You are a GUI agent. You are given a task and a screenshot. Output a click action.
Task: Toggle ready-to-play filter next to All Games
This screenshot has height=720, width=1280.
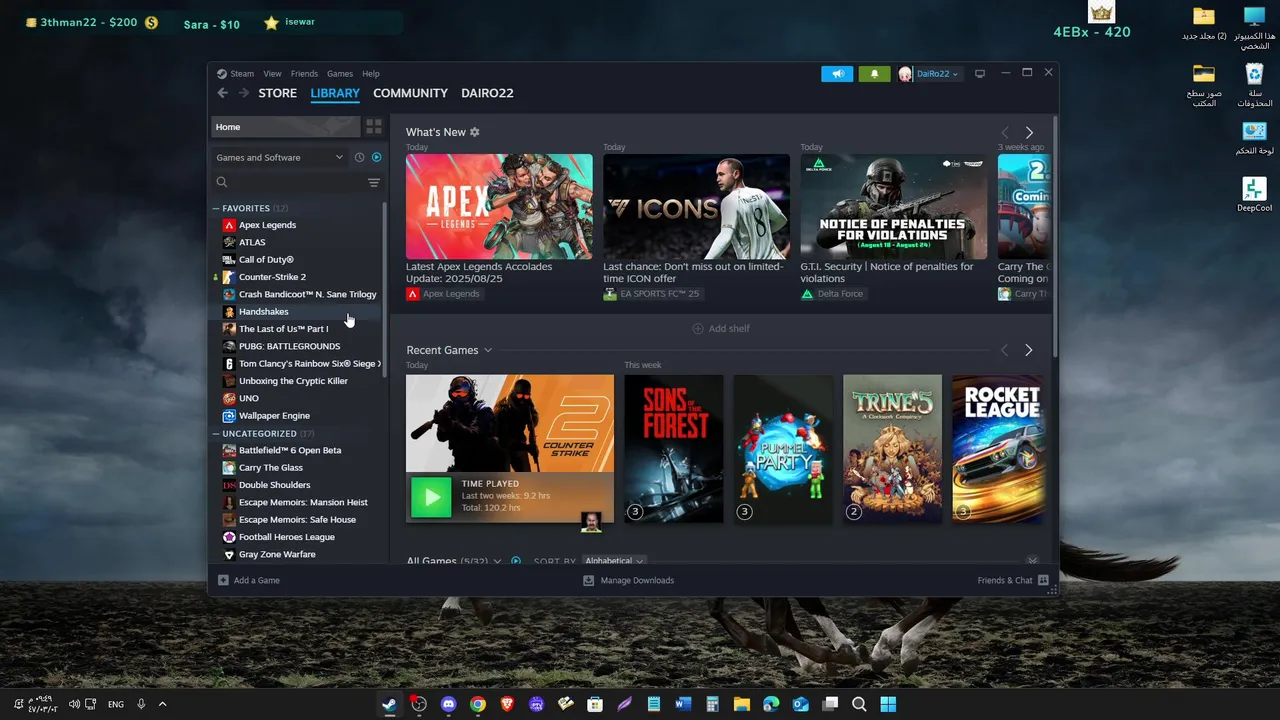[516, 561]
